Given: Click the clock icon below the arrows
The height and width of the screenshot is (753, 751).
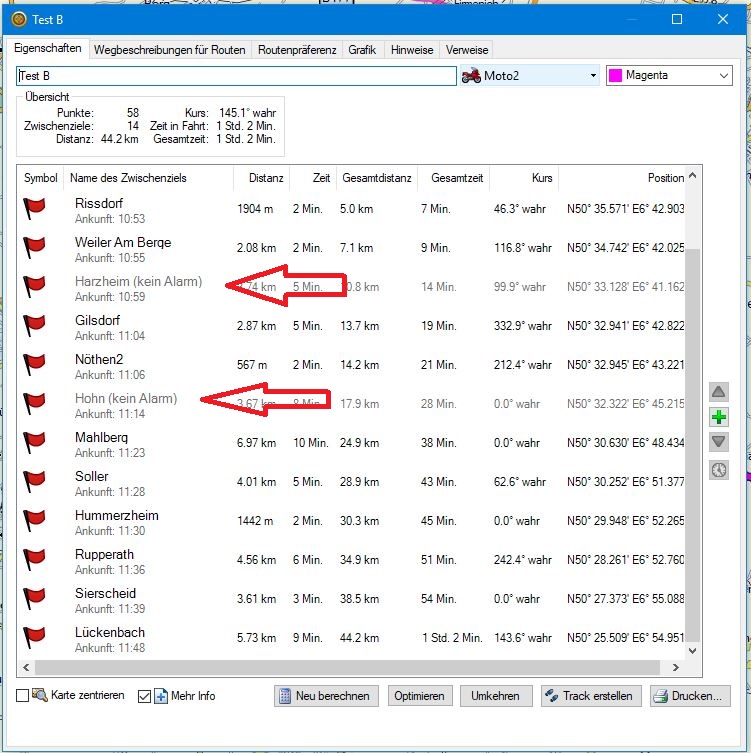Looking at the screenshot, I should 718,469.
